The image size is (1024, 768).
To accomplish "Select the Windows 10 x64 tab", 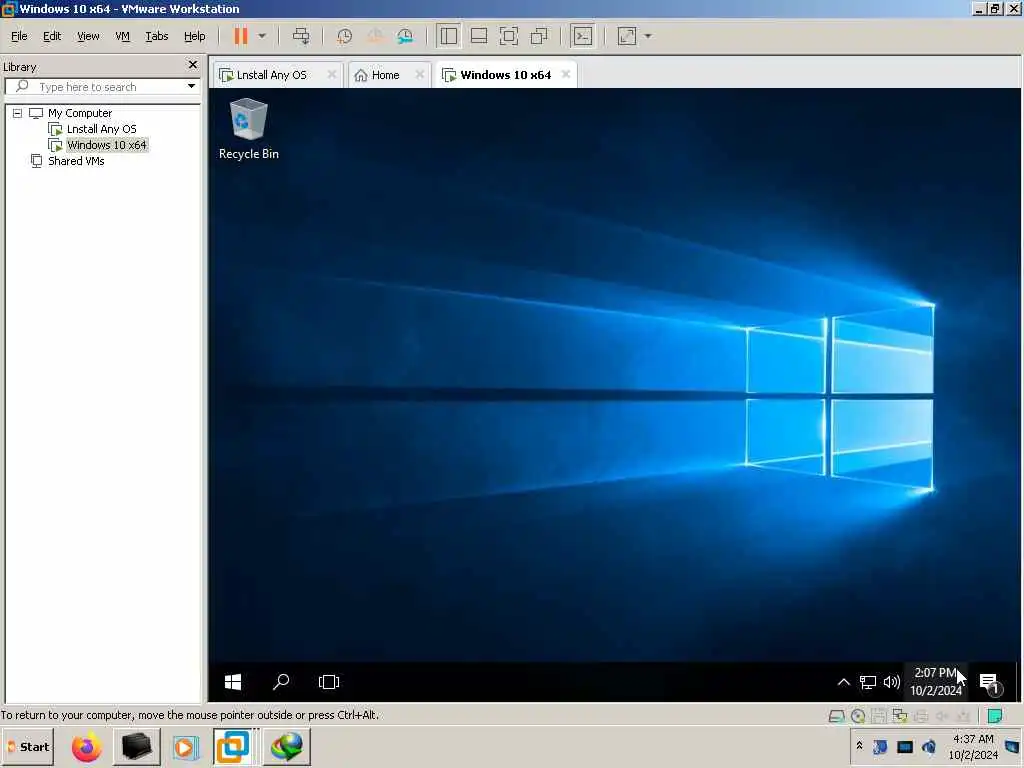I will point(505,75).
